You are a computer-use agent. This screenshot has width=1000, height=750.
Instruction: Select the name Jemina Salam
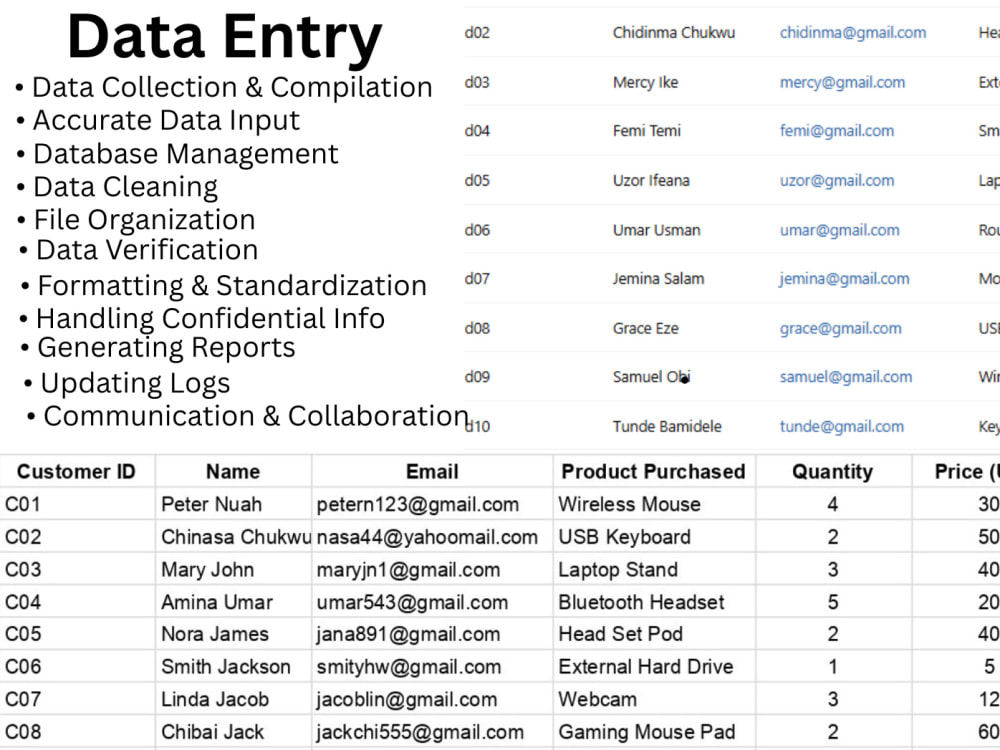click(658, 279)
